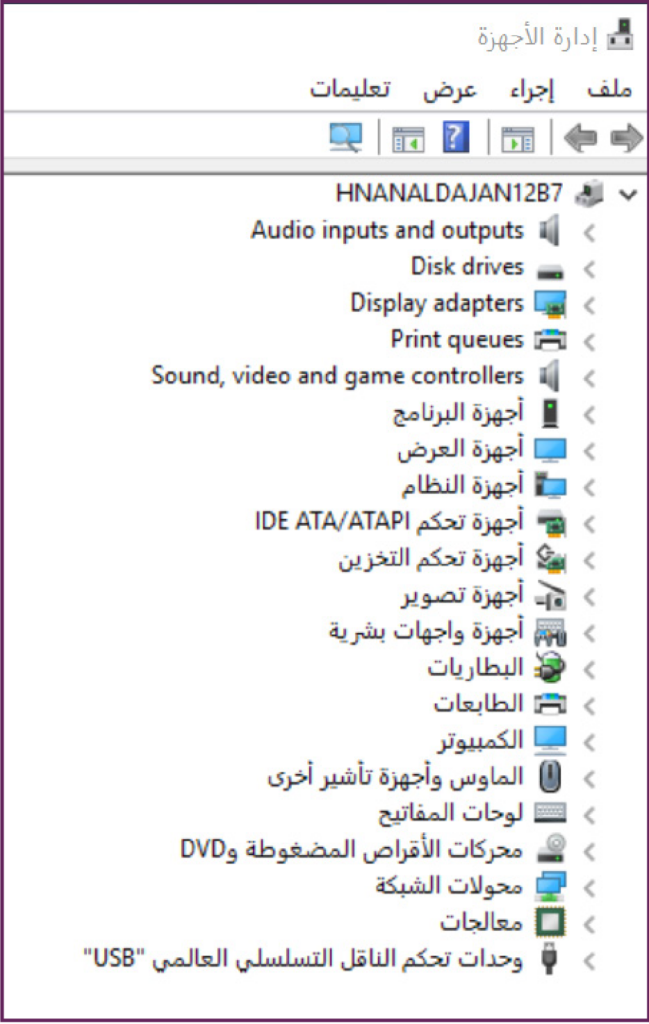649x1024 pixels.
Task: Open the إجراء menu
Action: pyautogui.click(x=532, y=89)
